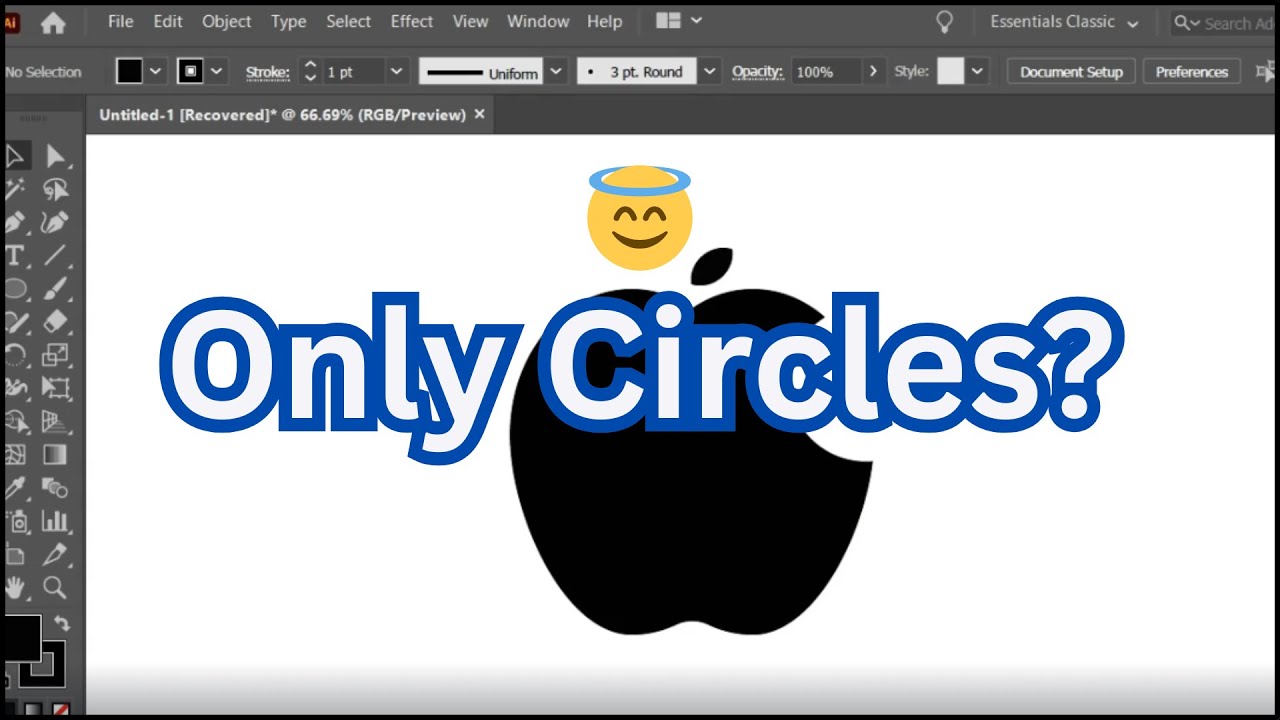Open the Arrange Documents dropdown
This screenshot has width=1280, height=720.
click(679, 21)
